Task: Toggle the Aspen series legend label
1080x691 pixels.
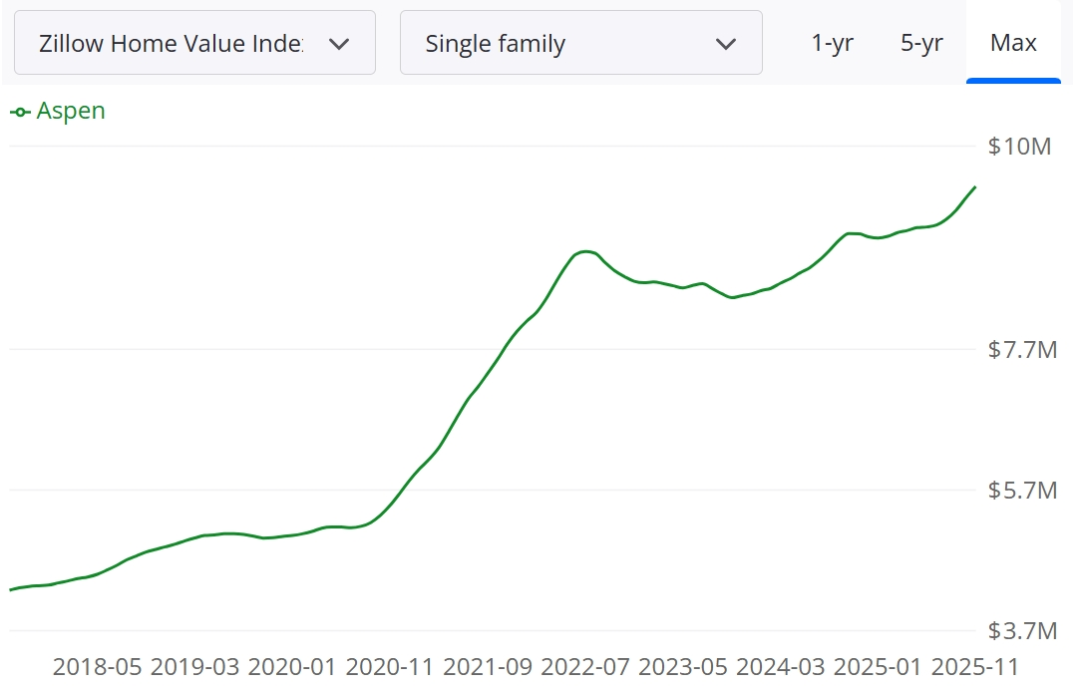Action: (x=71, y=111)
